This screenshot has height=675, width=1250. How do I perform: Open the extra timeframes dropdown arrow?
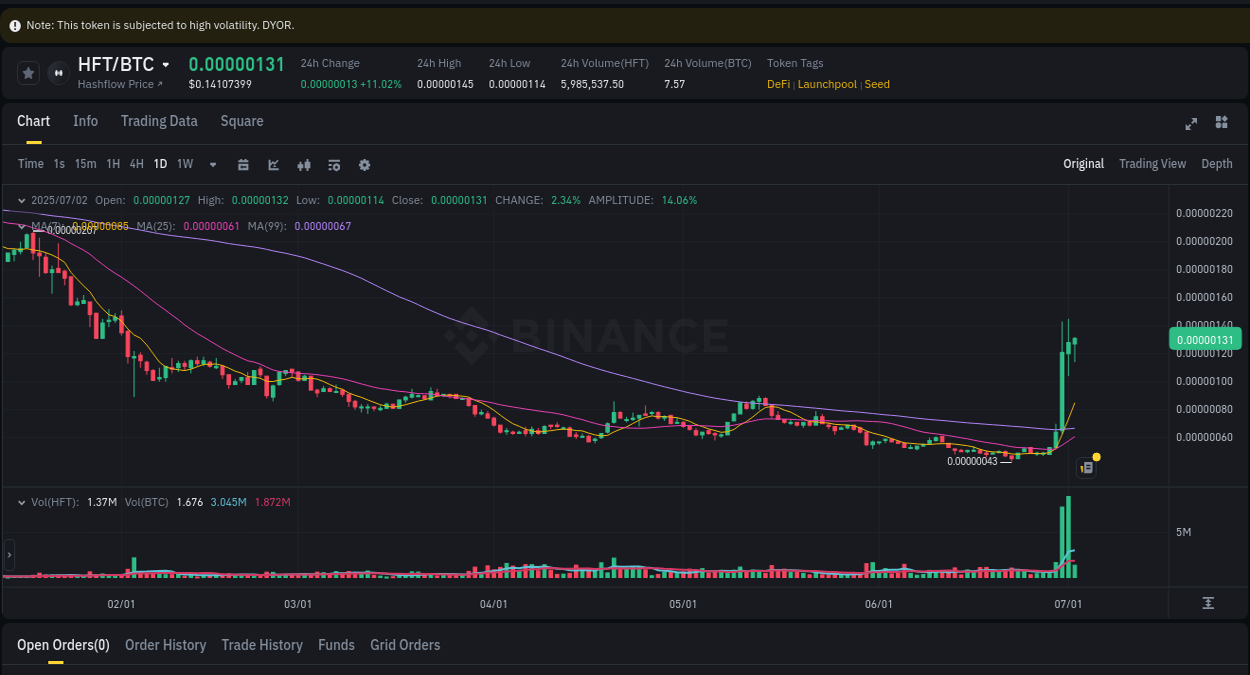point(212,164)
